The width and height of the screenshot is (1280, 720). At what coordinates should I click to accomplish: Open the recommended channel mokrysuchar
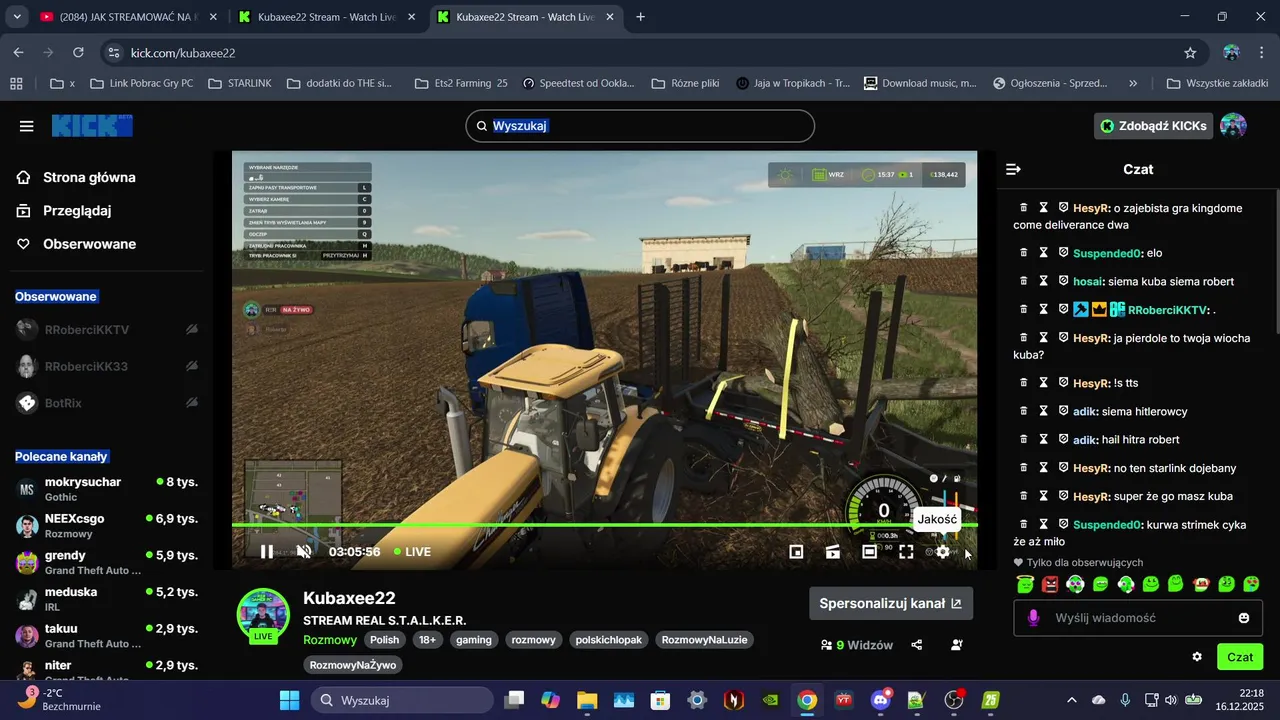[x=107, y=489]
